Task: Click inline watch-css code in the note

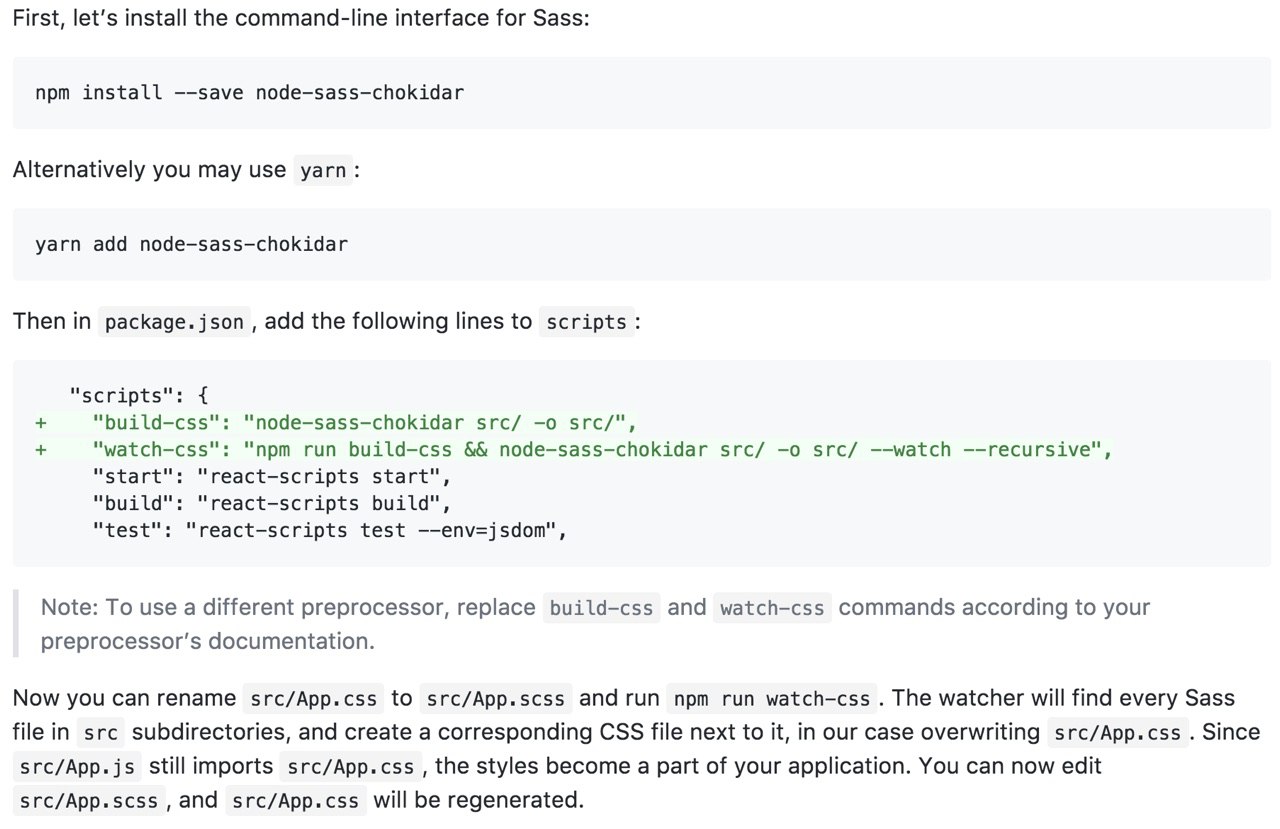Action: (771, 608)
